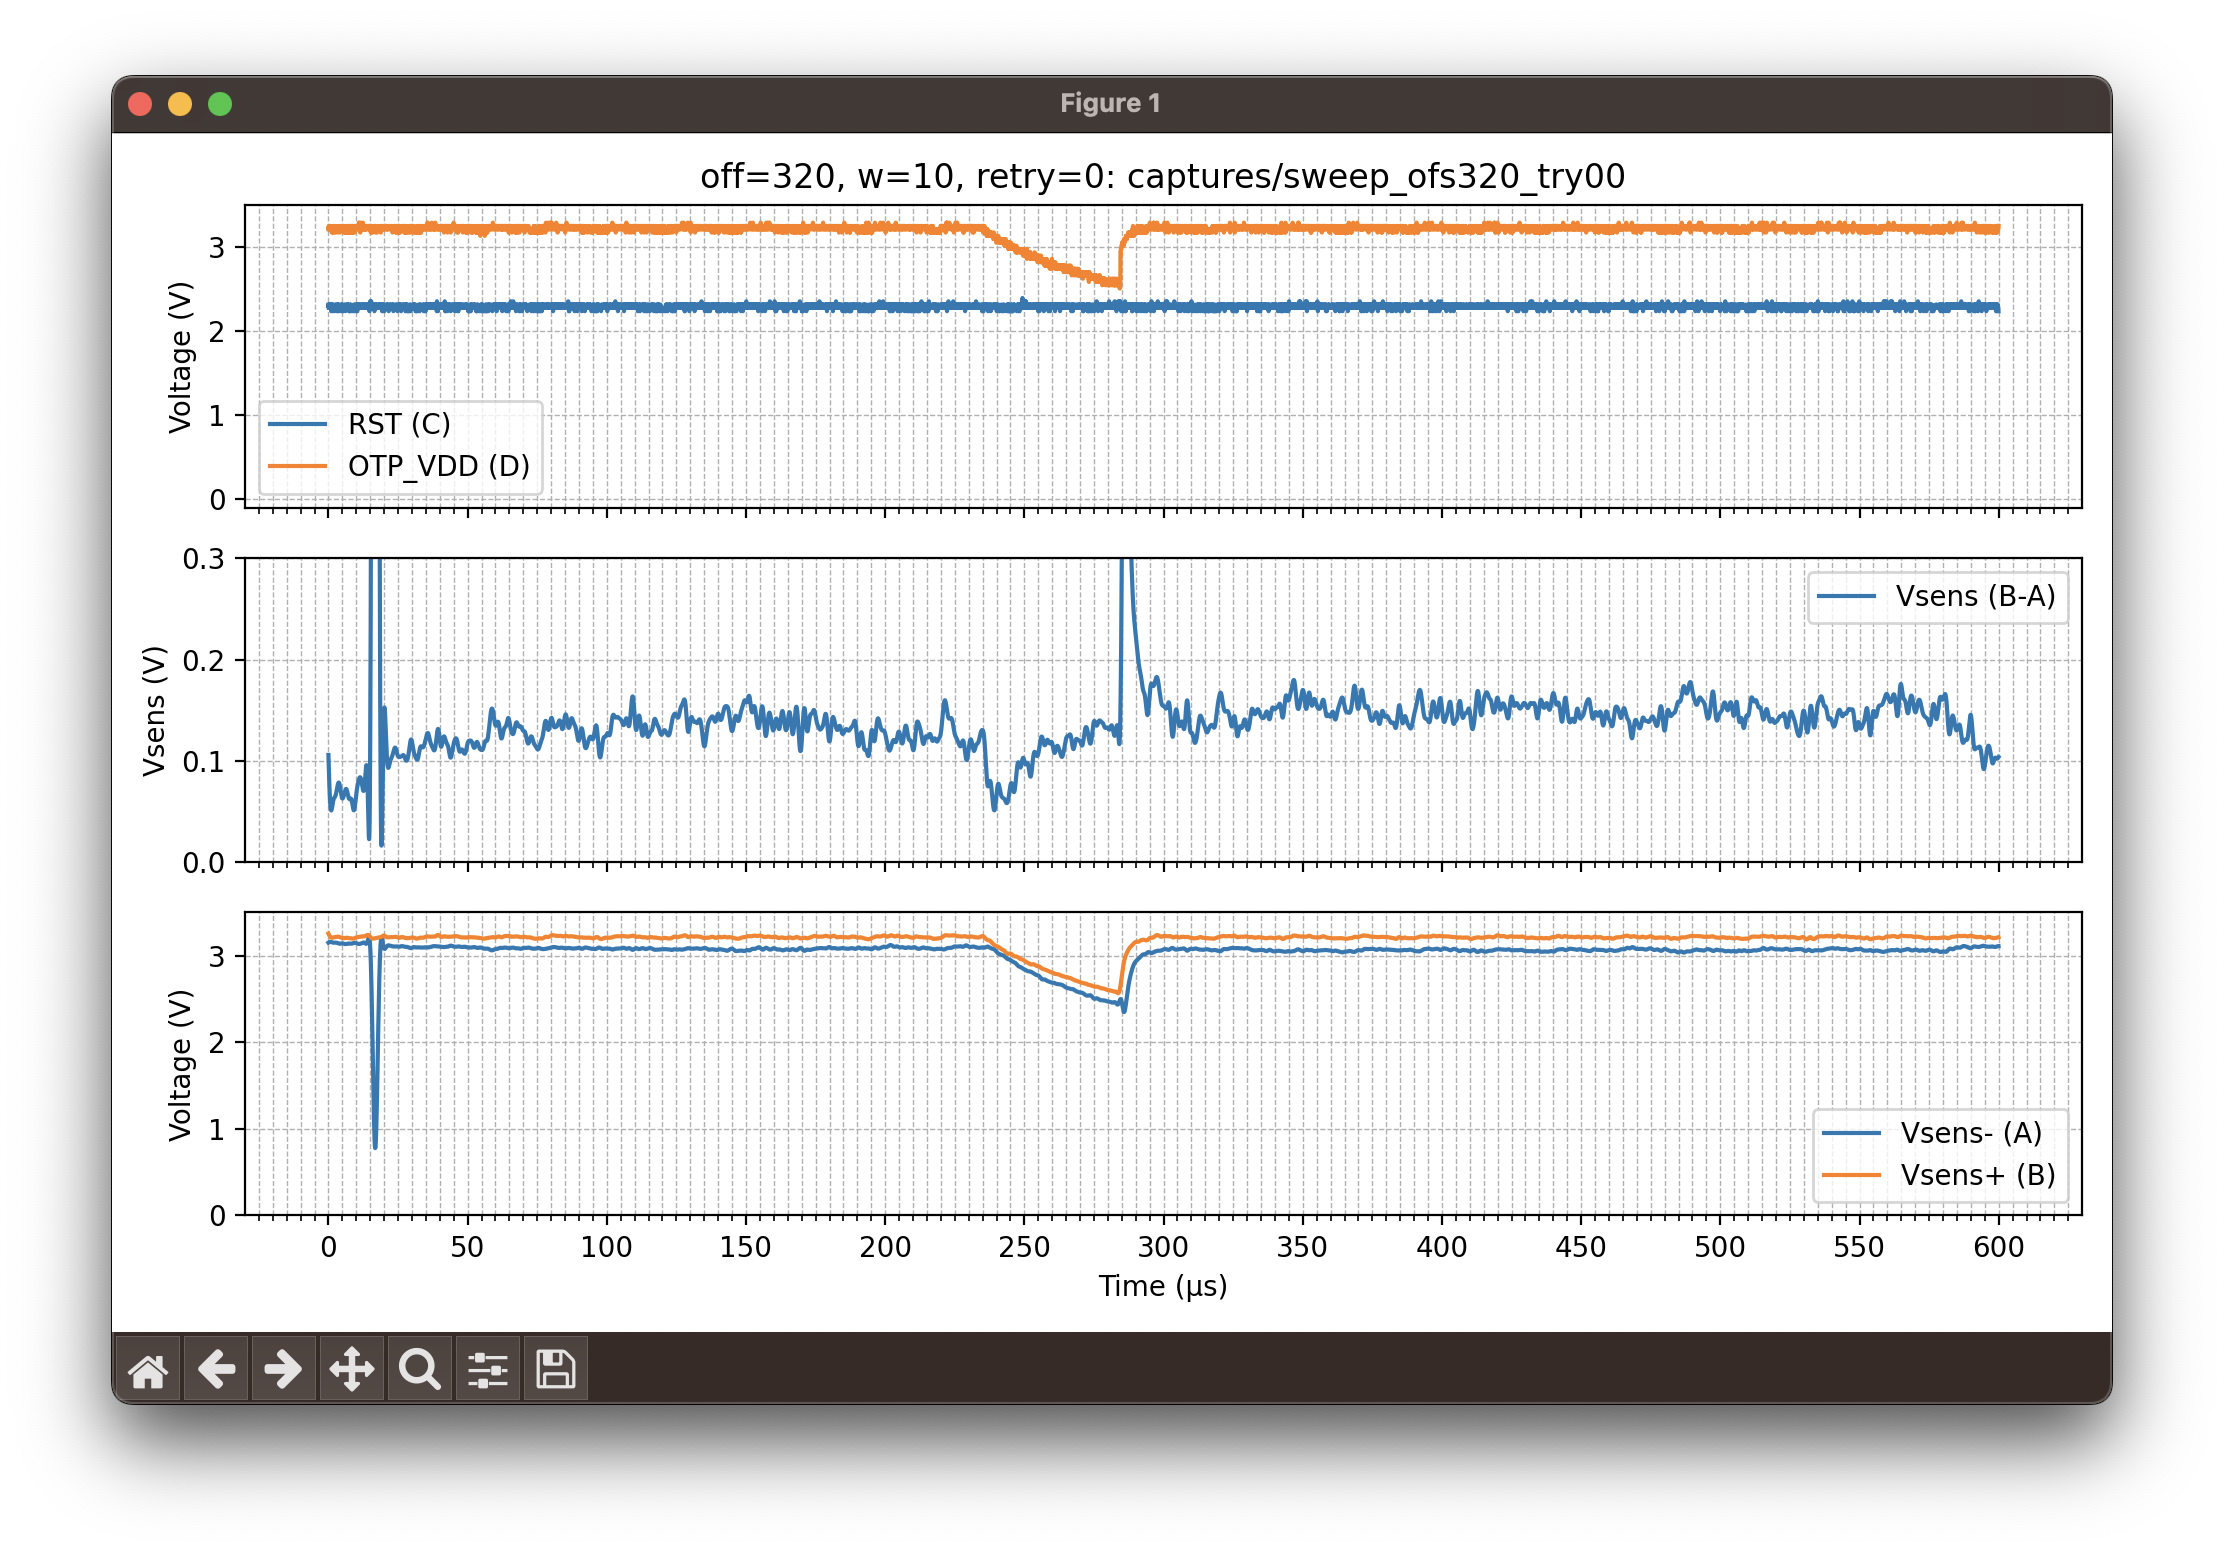Click the Forward arrow to next view
This screenshot has height=1552, width=2224.
click(x=284, y=1369)
